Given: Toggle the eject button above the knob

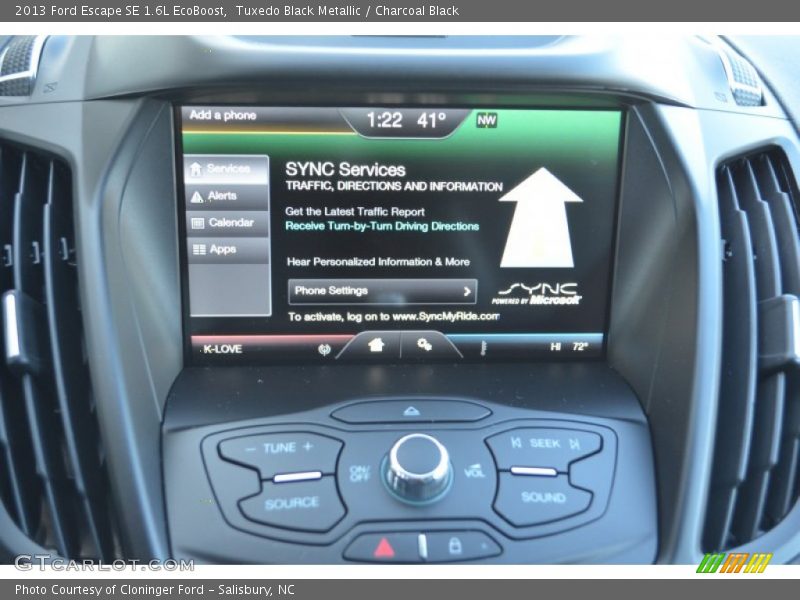Looking at the screenshot, I should click(x=410, y=410).
